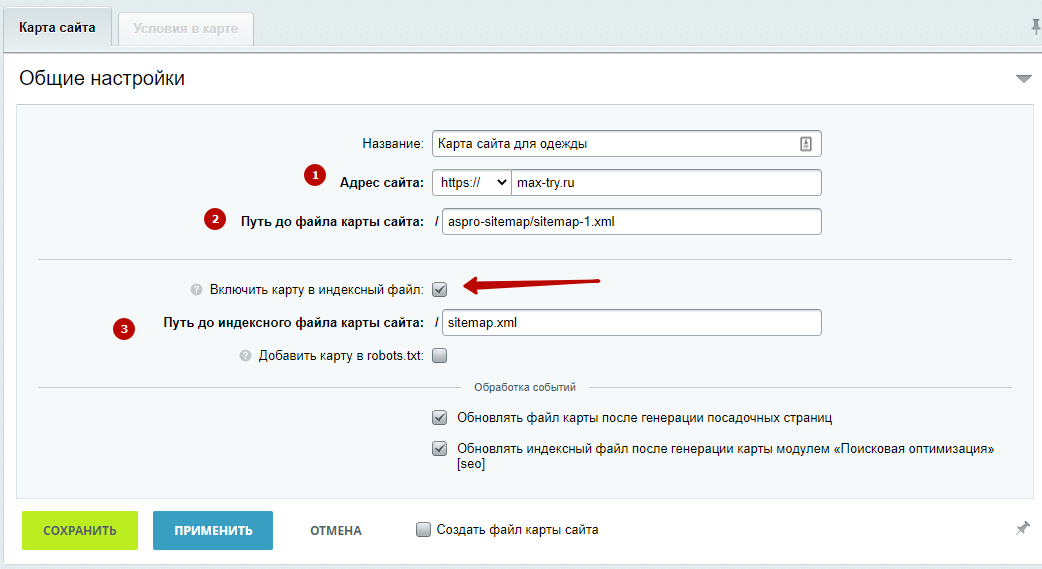Click help icon next to Включить карту в индексный файл

coord(197,290)
